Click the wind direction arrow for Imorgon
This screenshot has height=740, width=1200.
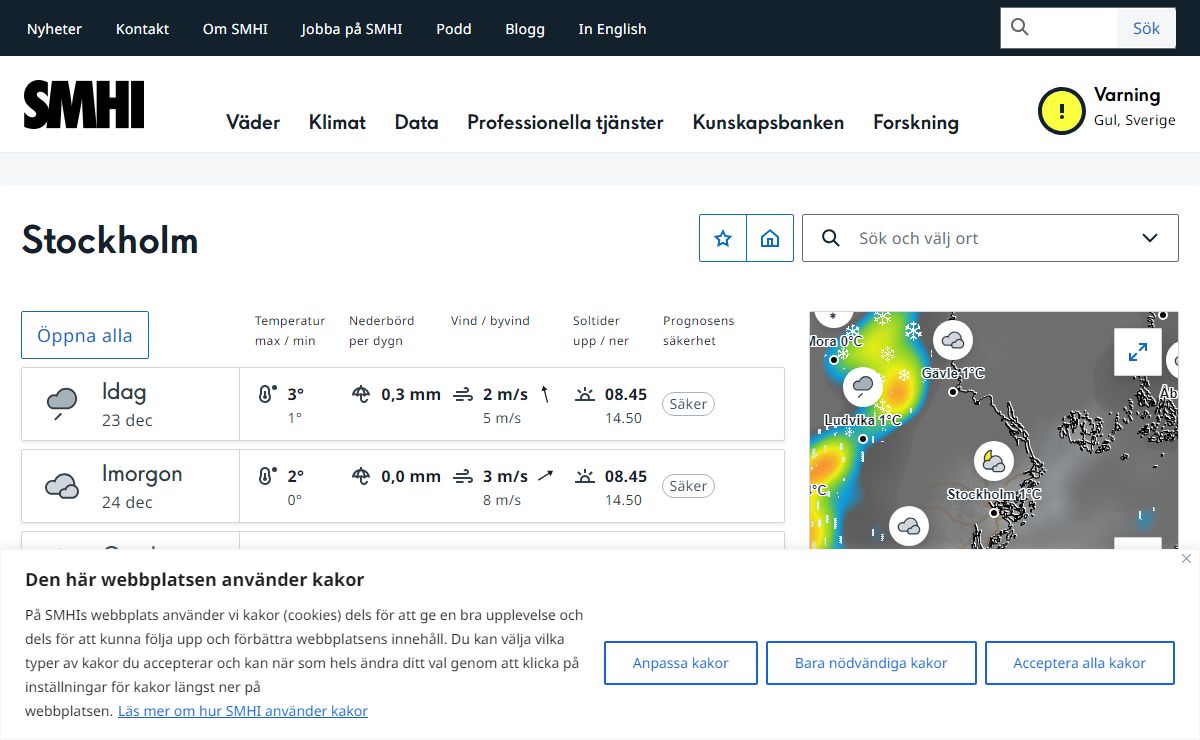tap(545, 476)
